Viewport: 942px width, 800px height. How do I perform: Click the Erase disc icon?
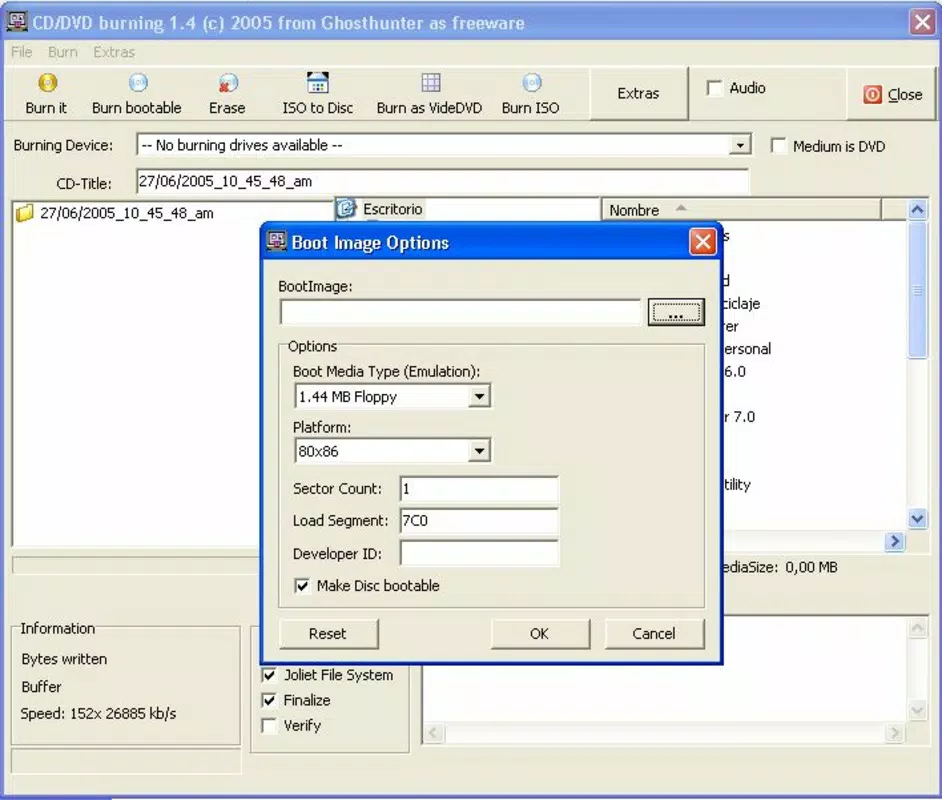(x=228, y=82)
